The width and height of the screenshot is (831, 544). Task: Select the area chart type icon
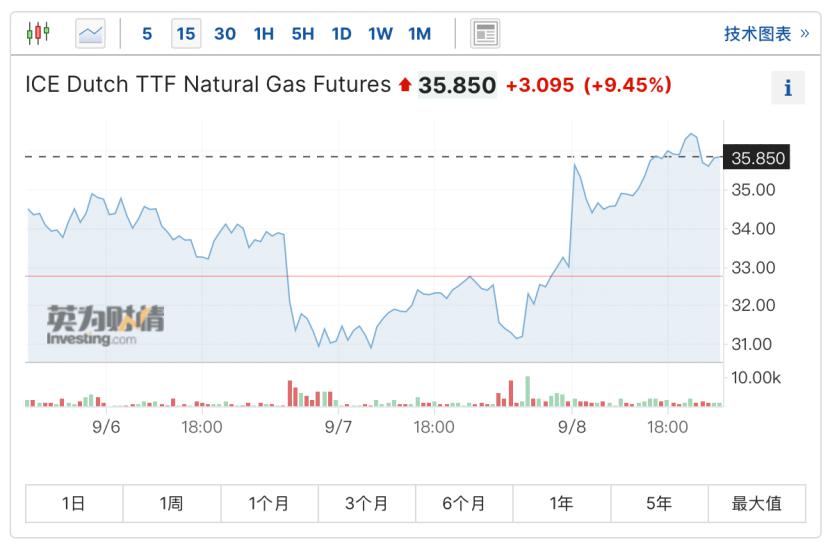pos(90,34)
